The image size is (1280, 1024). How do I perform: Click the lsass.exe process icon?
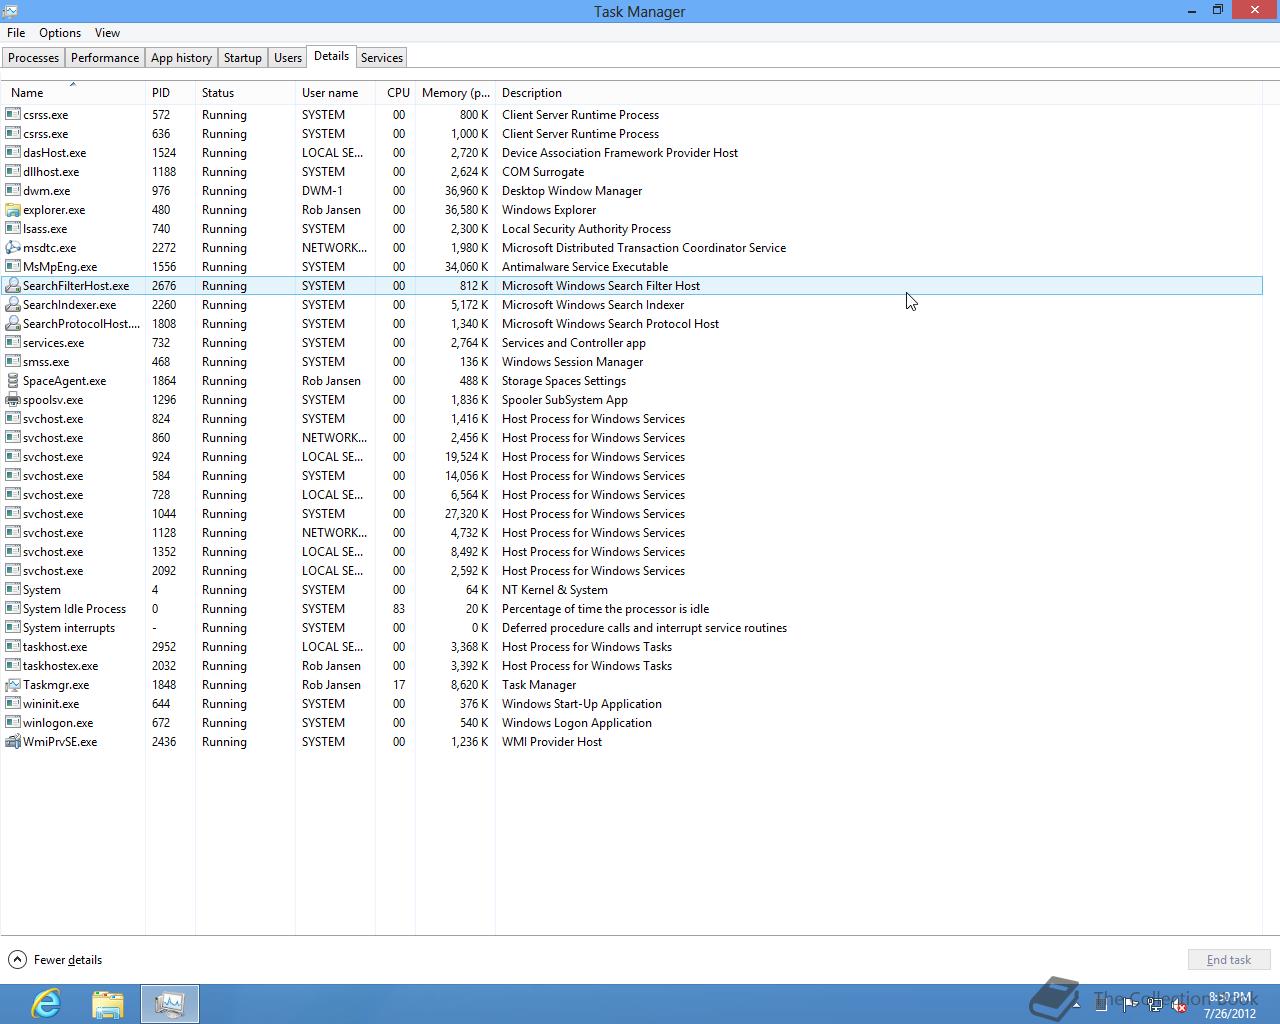(x=13, y=229)
